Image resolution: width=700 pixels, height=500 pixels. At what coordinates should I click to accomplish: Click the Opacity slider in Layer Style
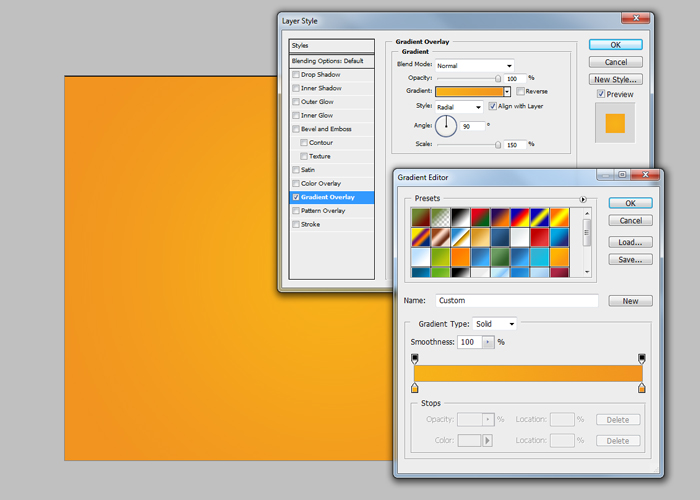[x=497, y=78]
